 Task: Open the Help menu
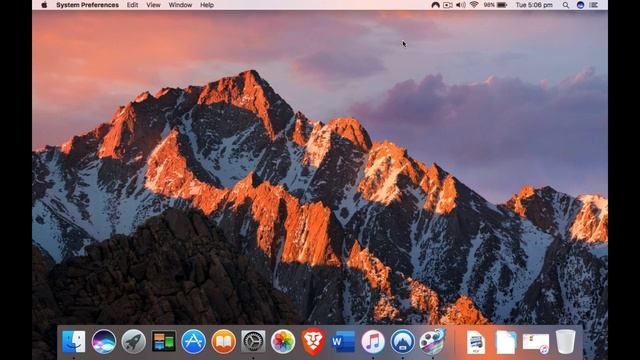(207, 5)
